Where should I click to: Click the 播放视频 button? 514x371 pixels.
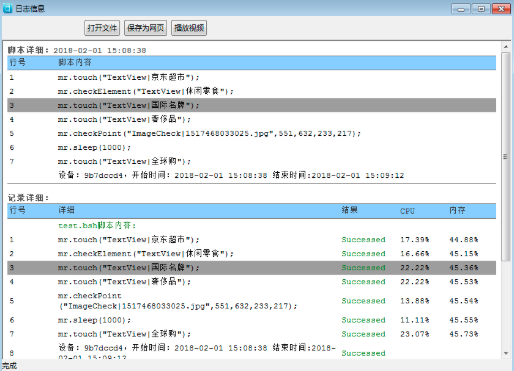pyautogui.click(x=189, y=28)
